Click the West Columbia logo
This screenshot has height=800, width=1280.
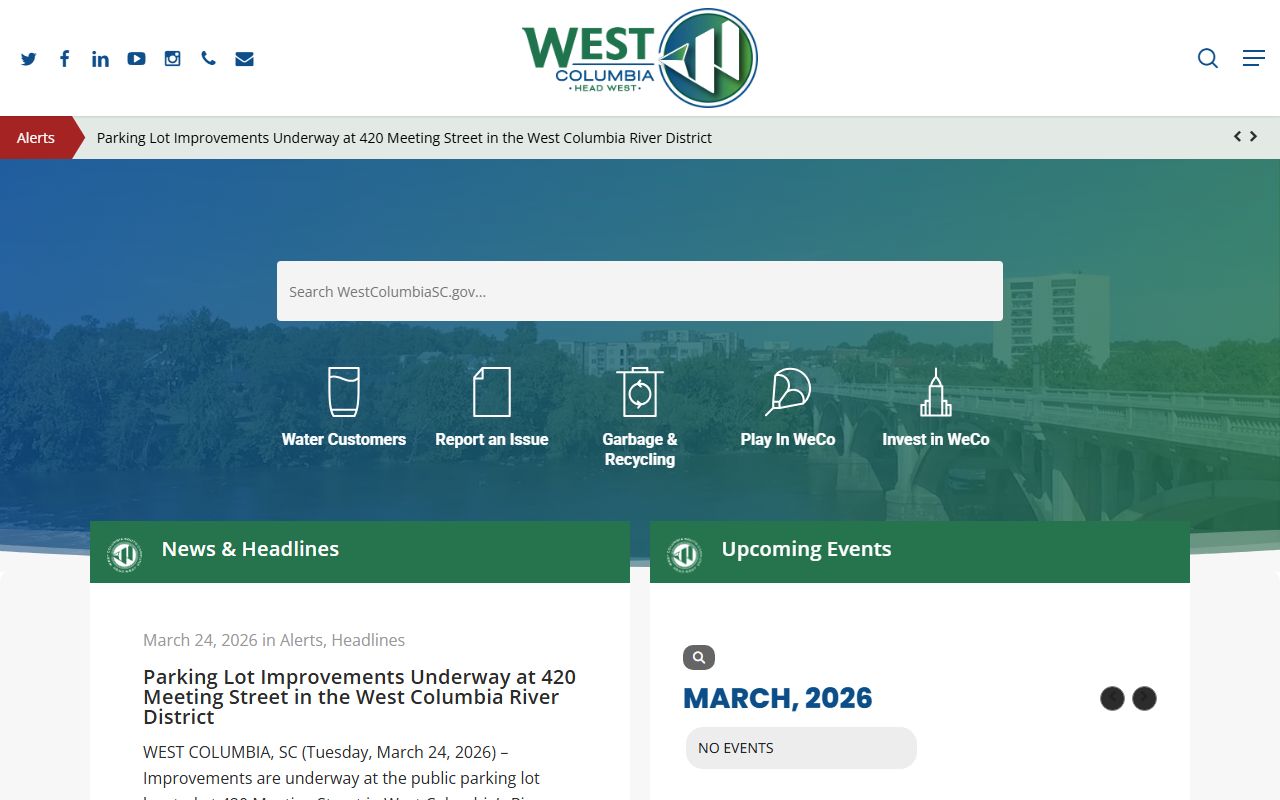coord(639,58)
